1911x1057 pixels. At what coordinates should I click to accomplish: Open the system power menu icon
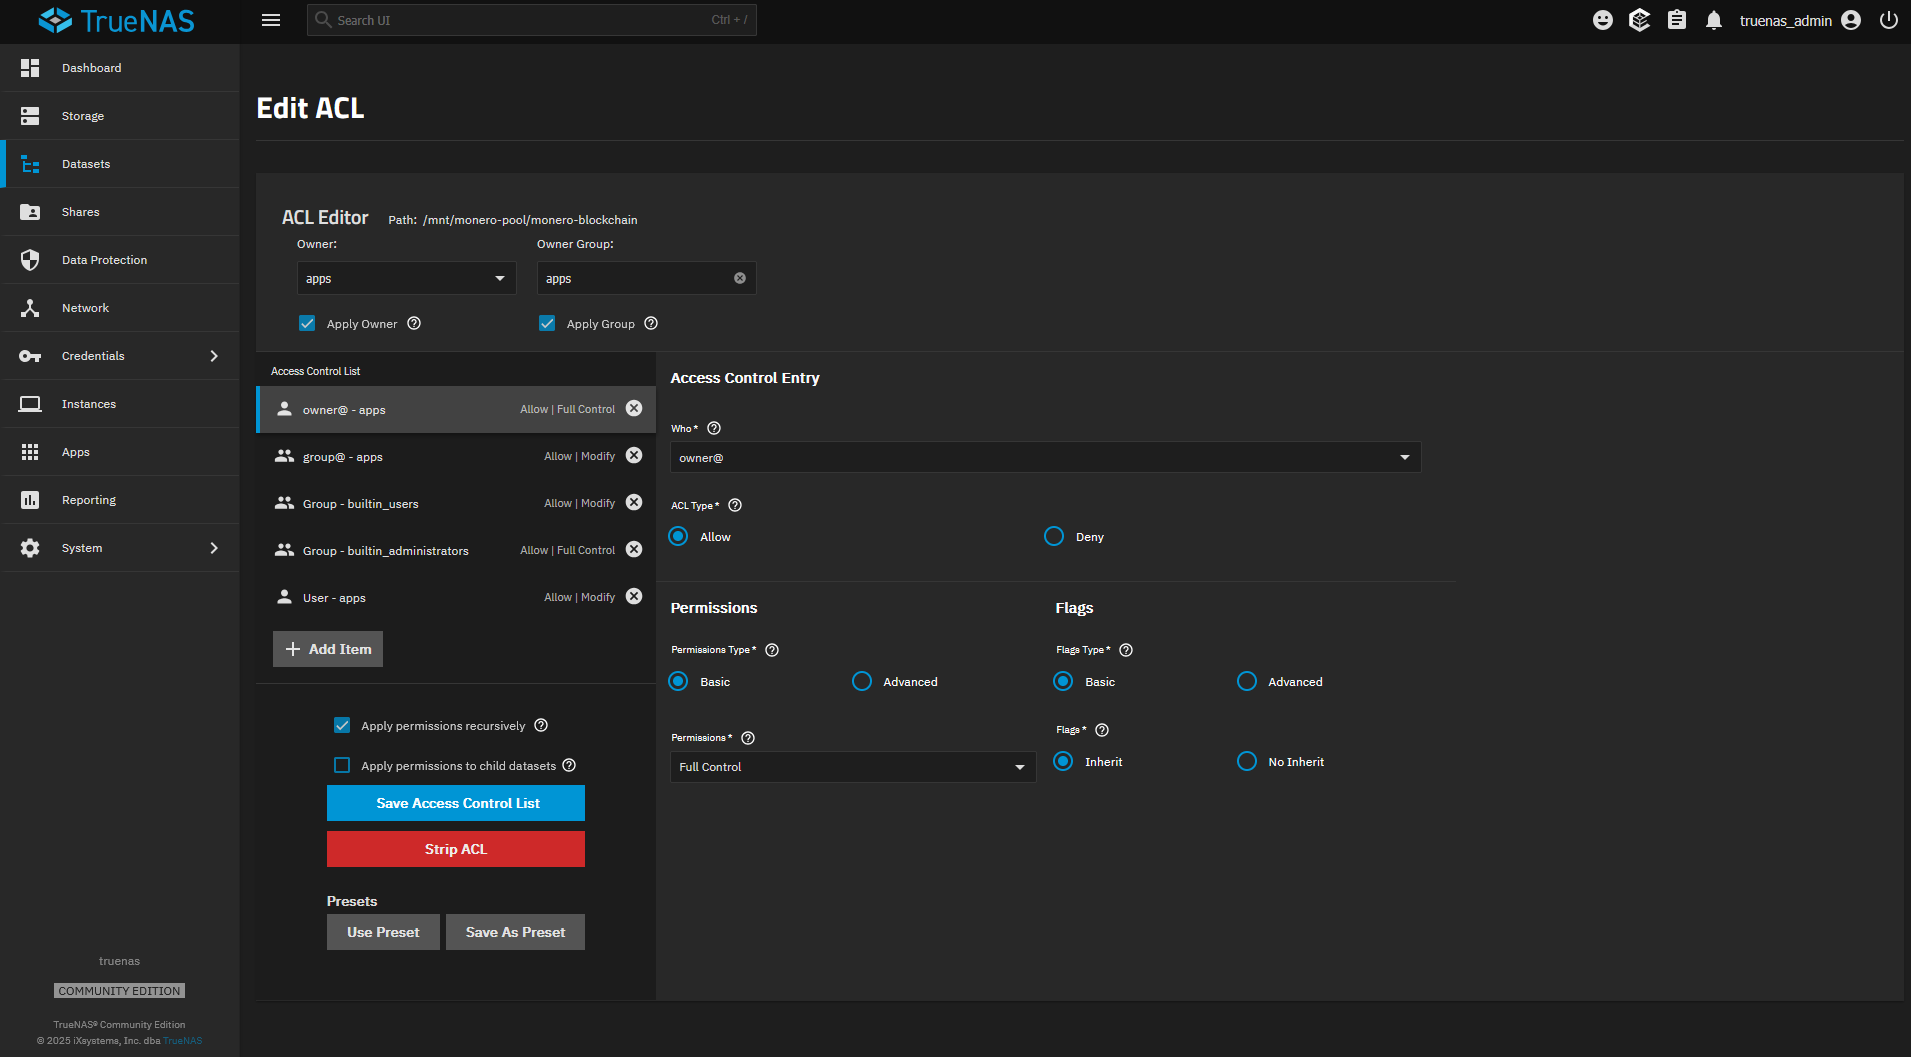pos(1888,19)
